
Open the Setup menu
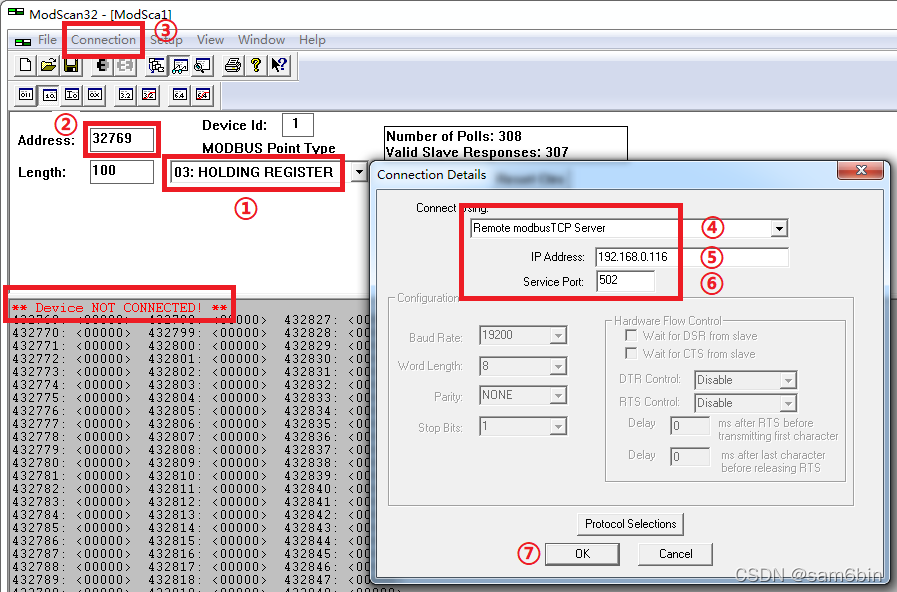click(166, 40)
